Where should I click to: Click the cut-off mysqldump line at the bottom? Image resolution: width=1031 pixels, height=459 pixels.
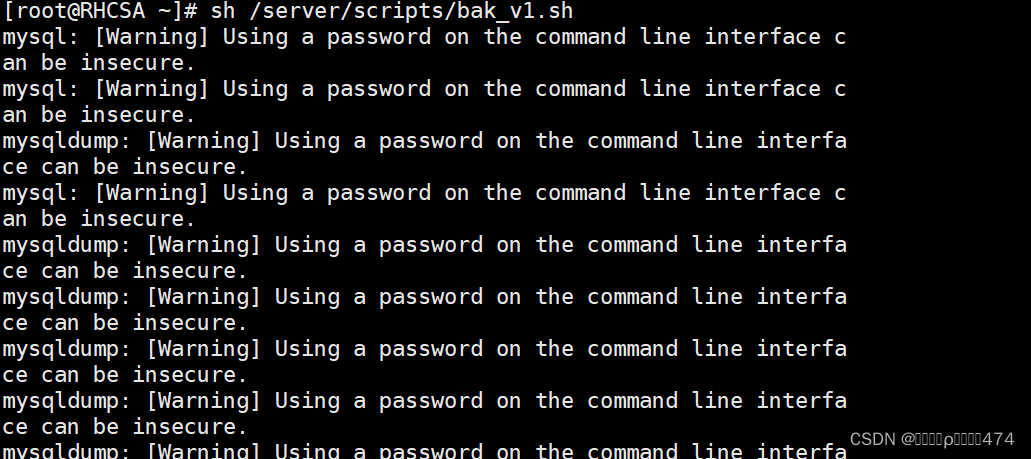coord(424,450)
